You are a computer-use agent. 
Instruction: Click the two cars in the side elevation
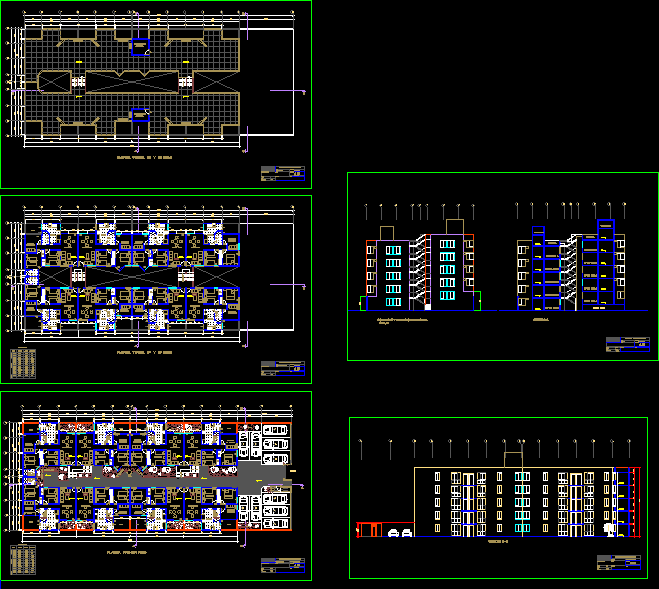coord(400,532)
